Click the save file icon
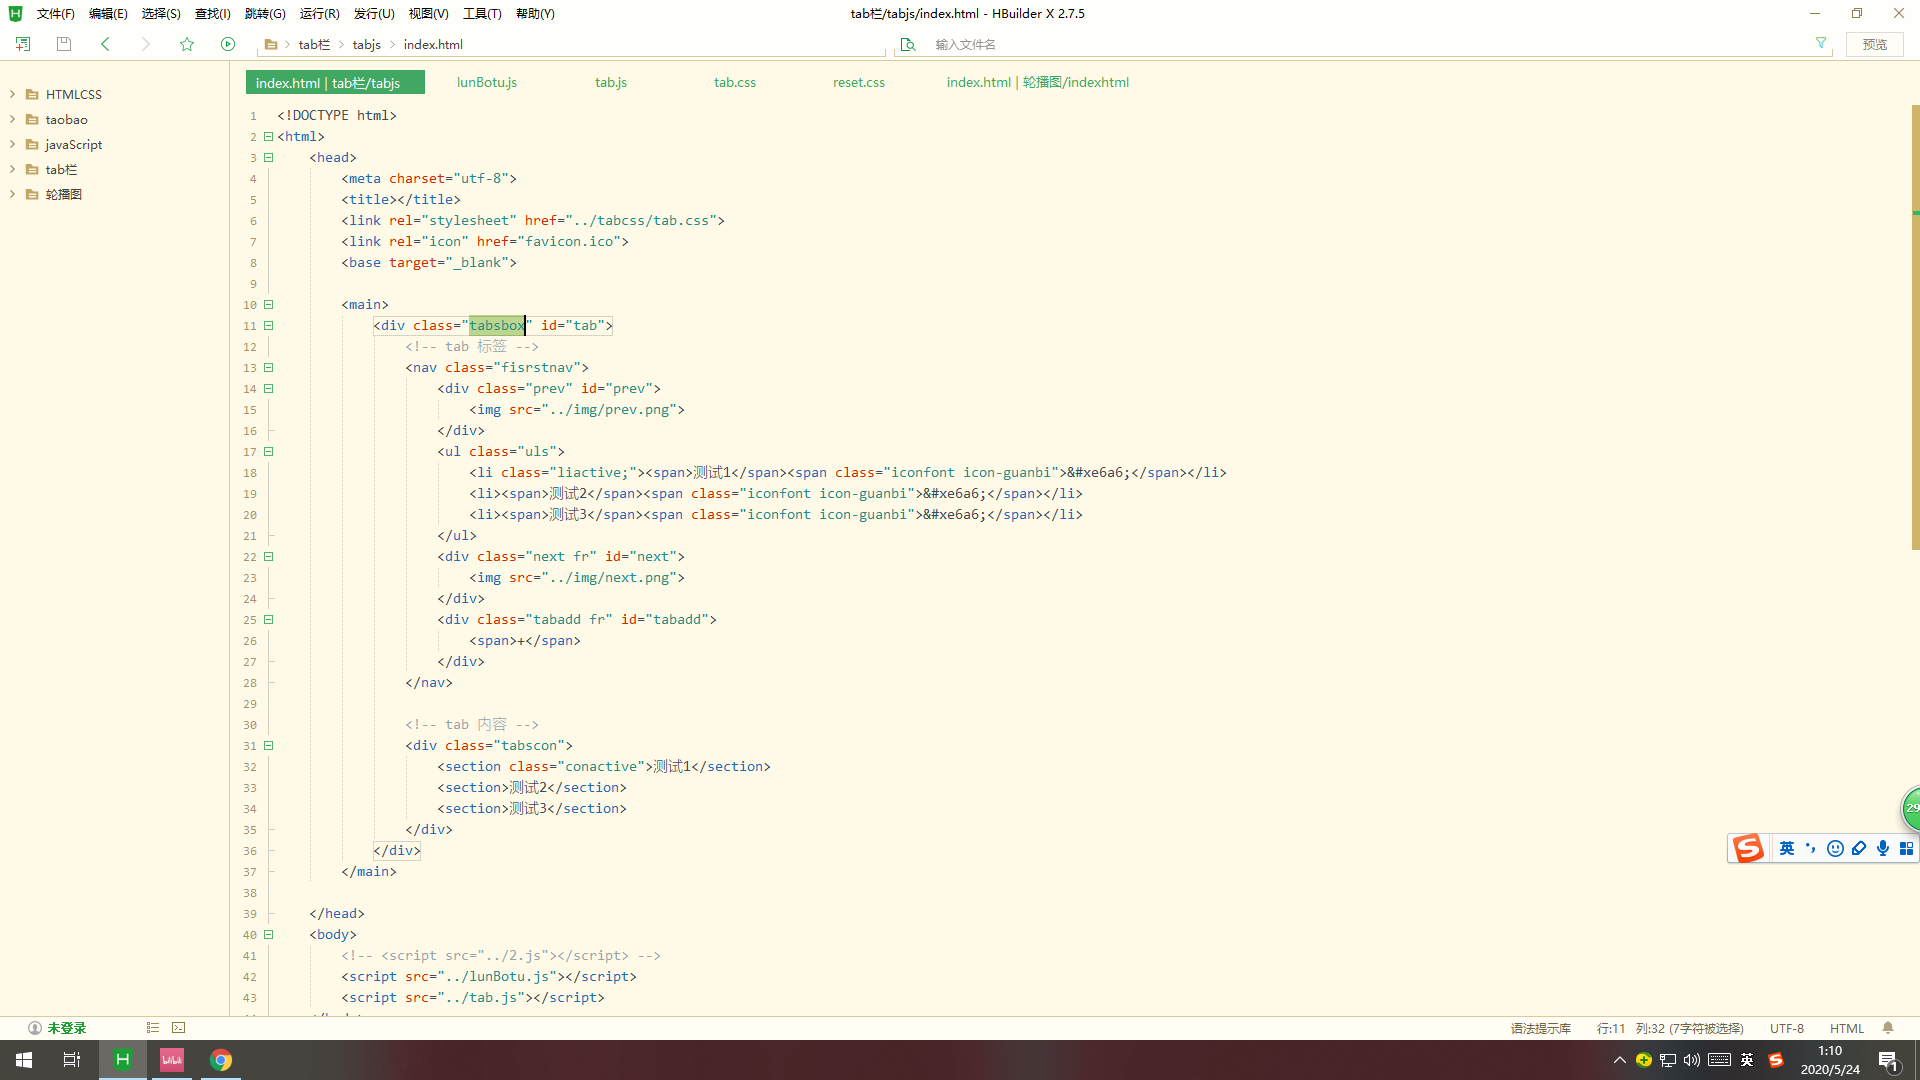This screenshot has height=1080, width=1920. pyautogui.click(x=64, y=44)
